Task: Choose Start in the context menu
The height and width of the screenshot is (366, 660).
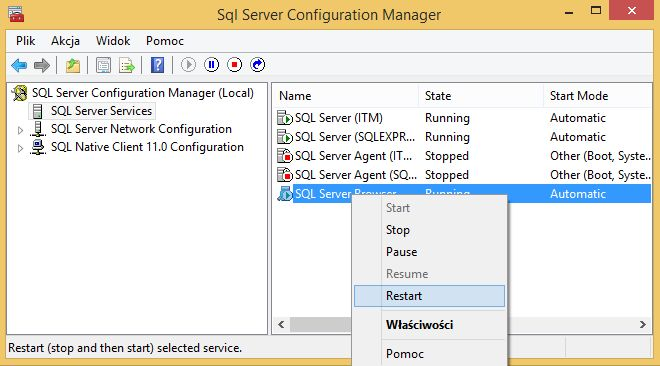Action: pyautogui.click(x=429, y=208)
